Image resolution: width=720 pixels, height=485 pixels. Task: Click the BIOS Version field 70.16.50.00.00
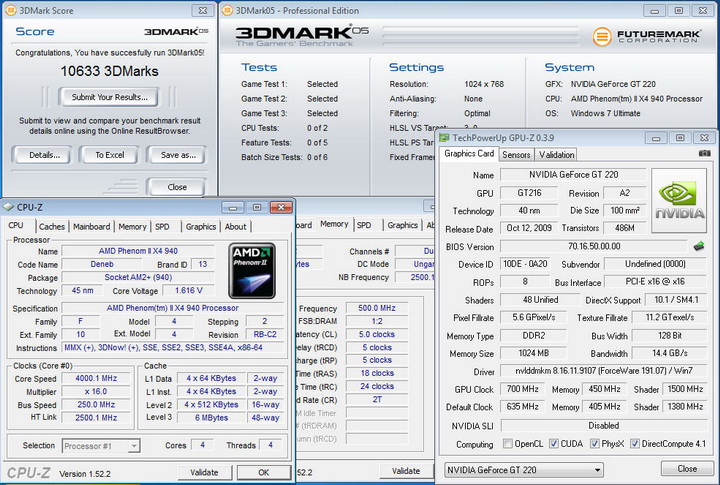tap(594, 246)
